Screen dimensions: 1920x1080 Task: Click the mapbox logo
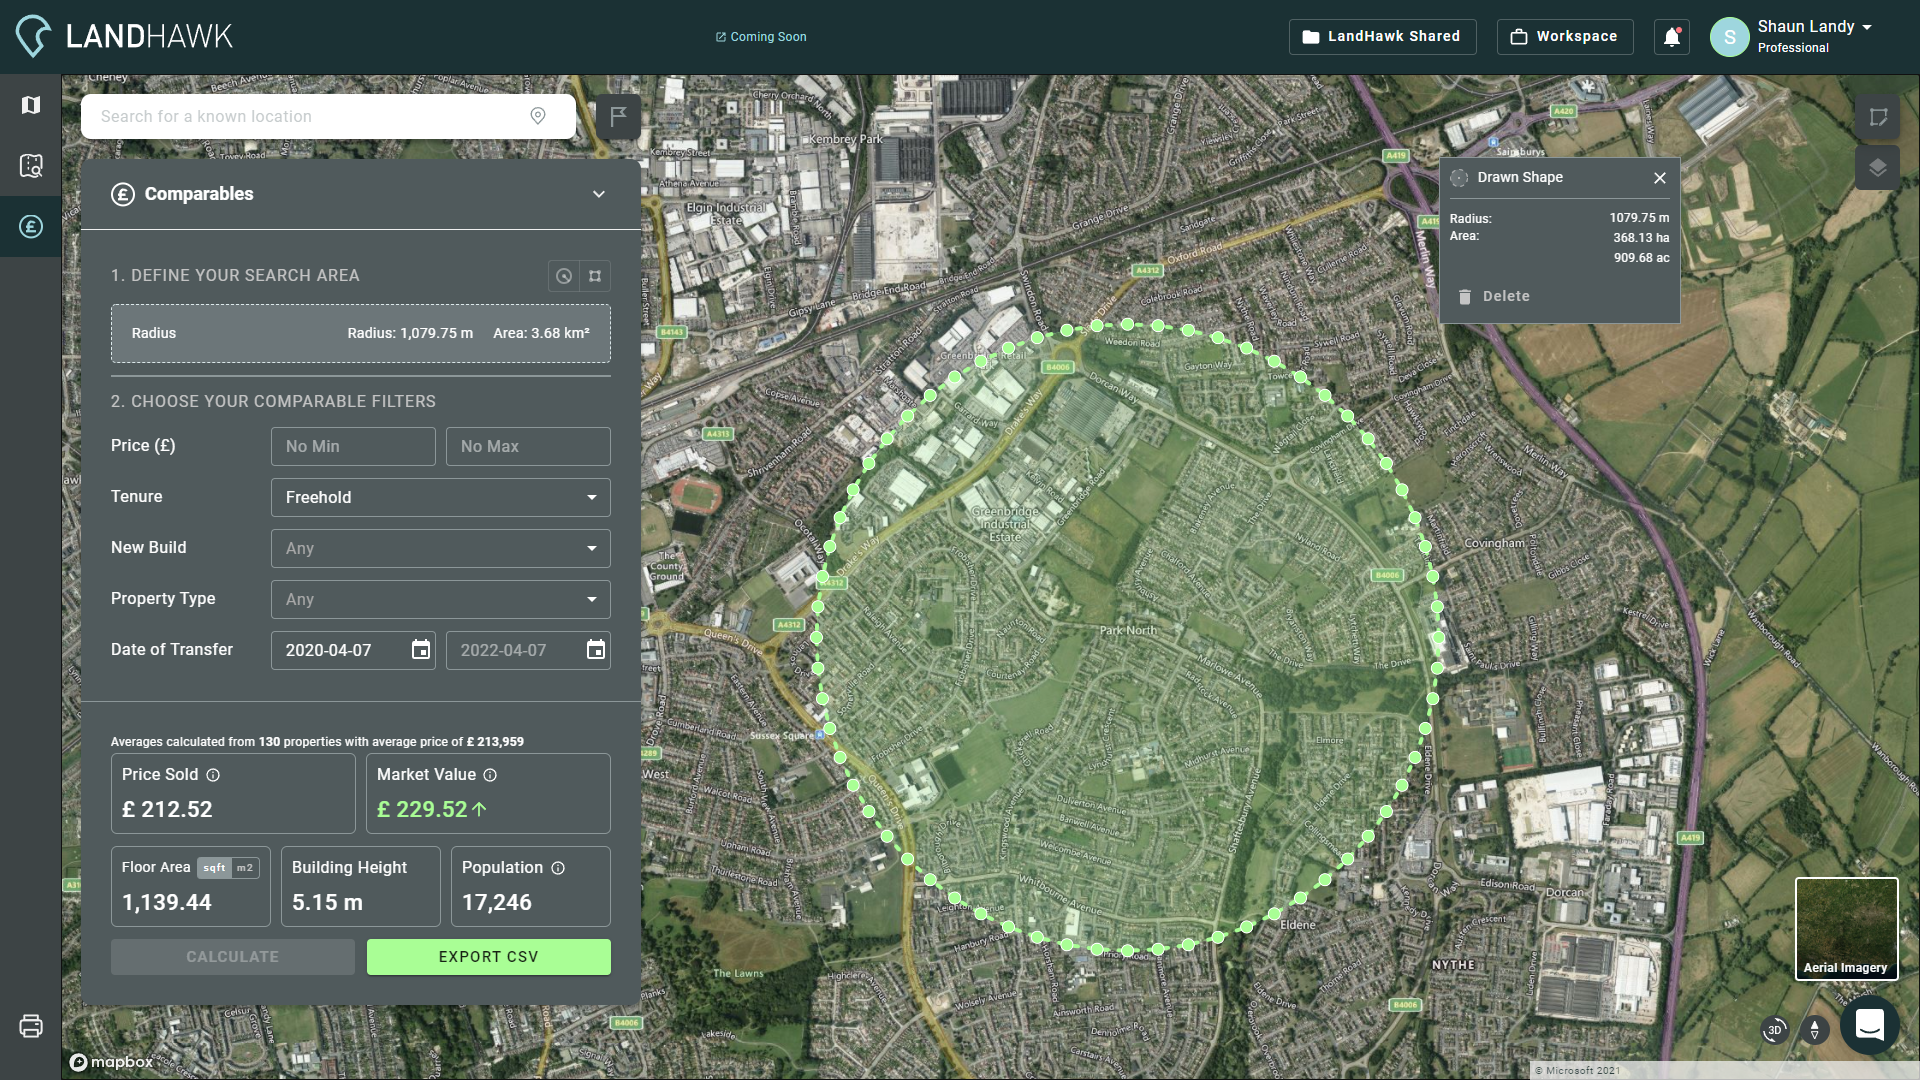pos(111,1062)
